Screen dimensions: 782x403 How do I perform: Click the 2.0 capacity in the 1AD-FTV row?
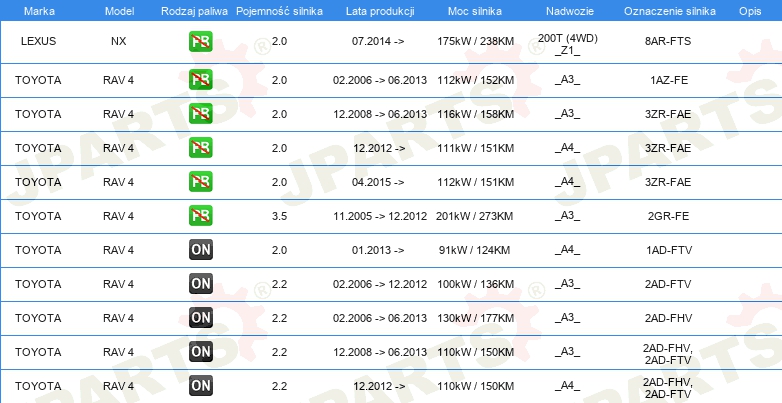pos(279,250)
